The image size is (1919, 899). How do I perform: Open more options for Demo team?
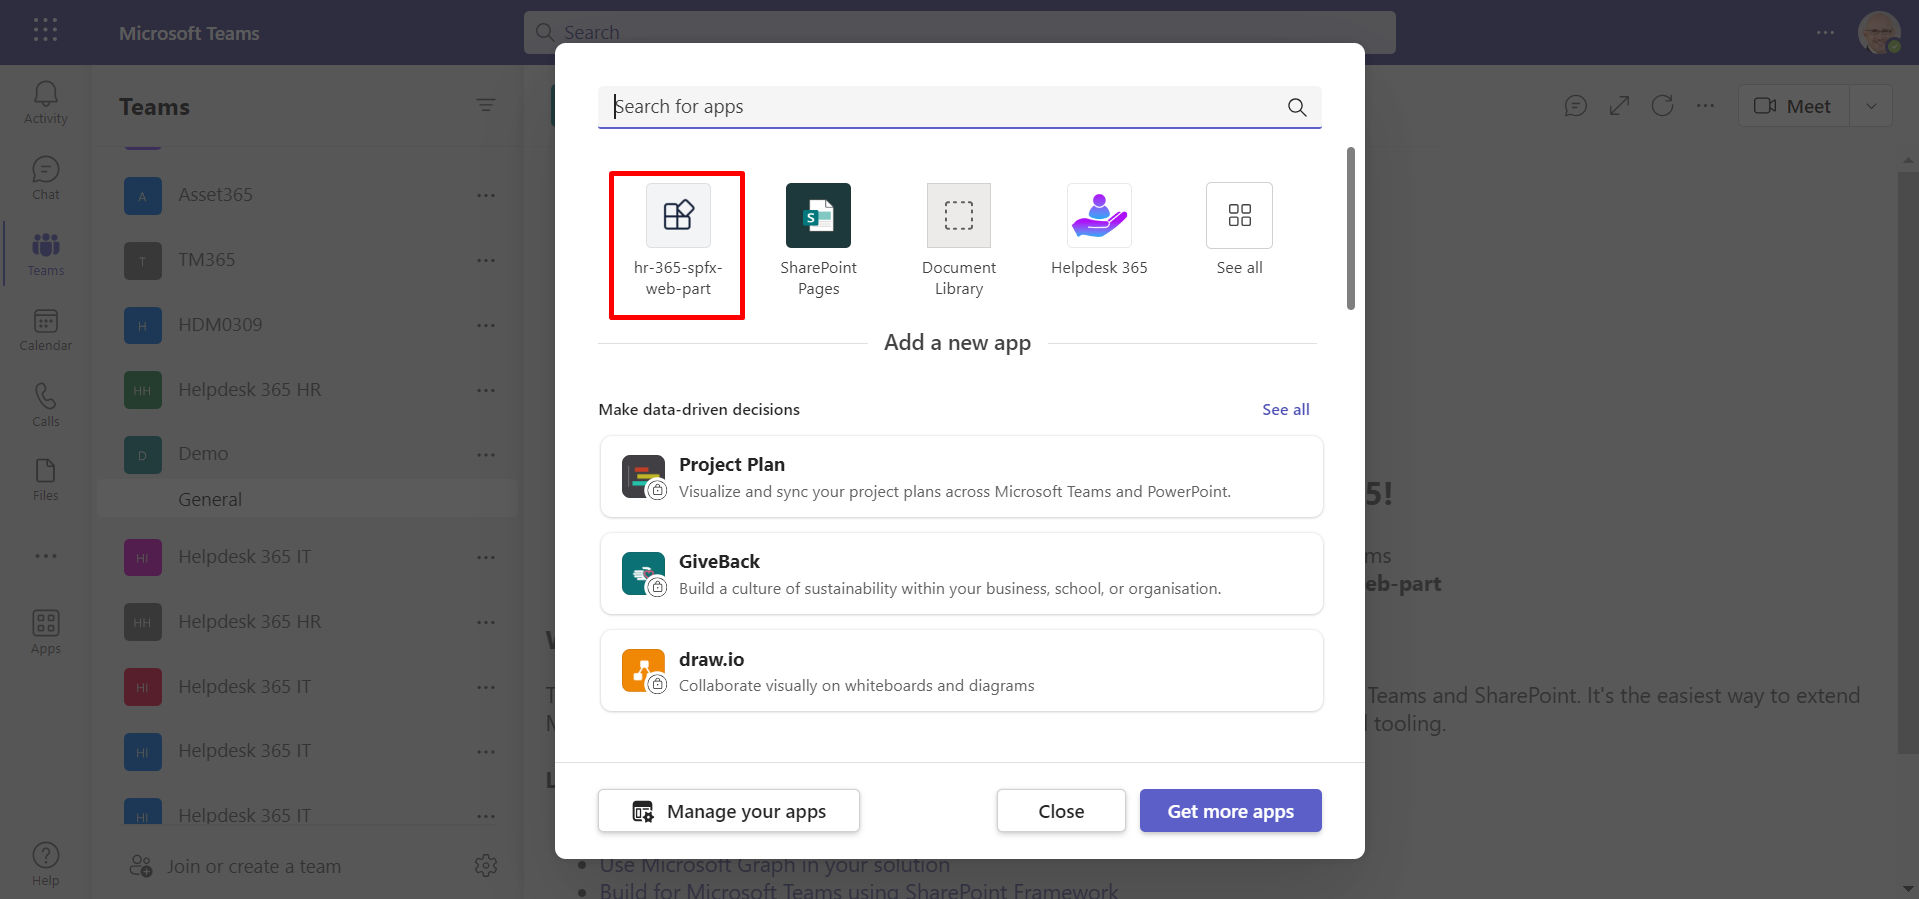tap(486, 454)
